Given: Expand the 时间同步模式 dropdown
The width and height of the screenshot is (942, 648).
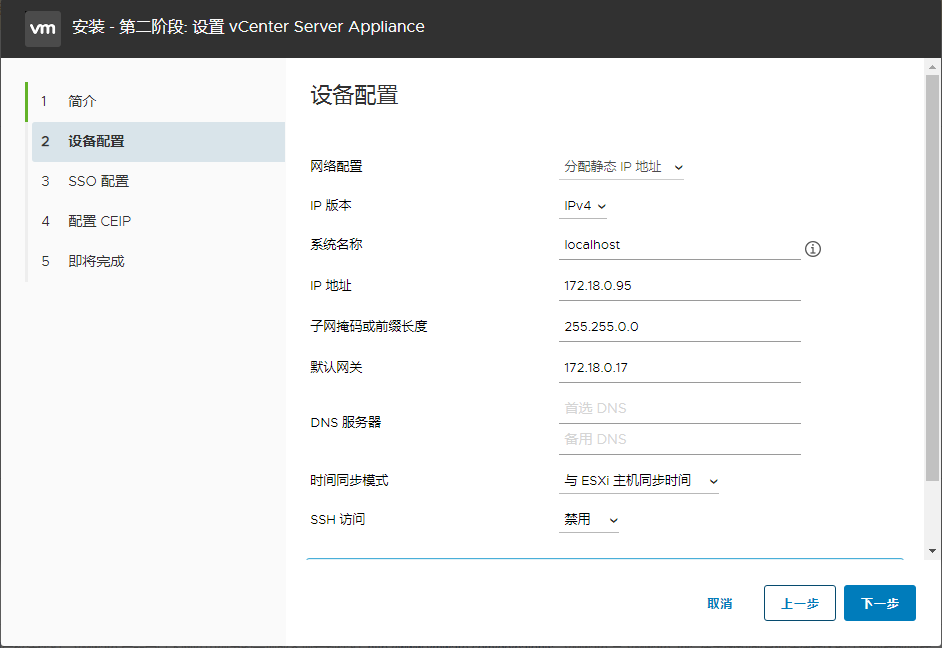Looking at the screenshot, I should (639, 481).
